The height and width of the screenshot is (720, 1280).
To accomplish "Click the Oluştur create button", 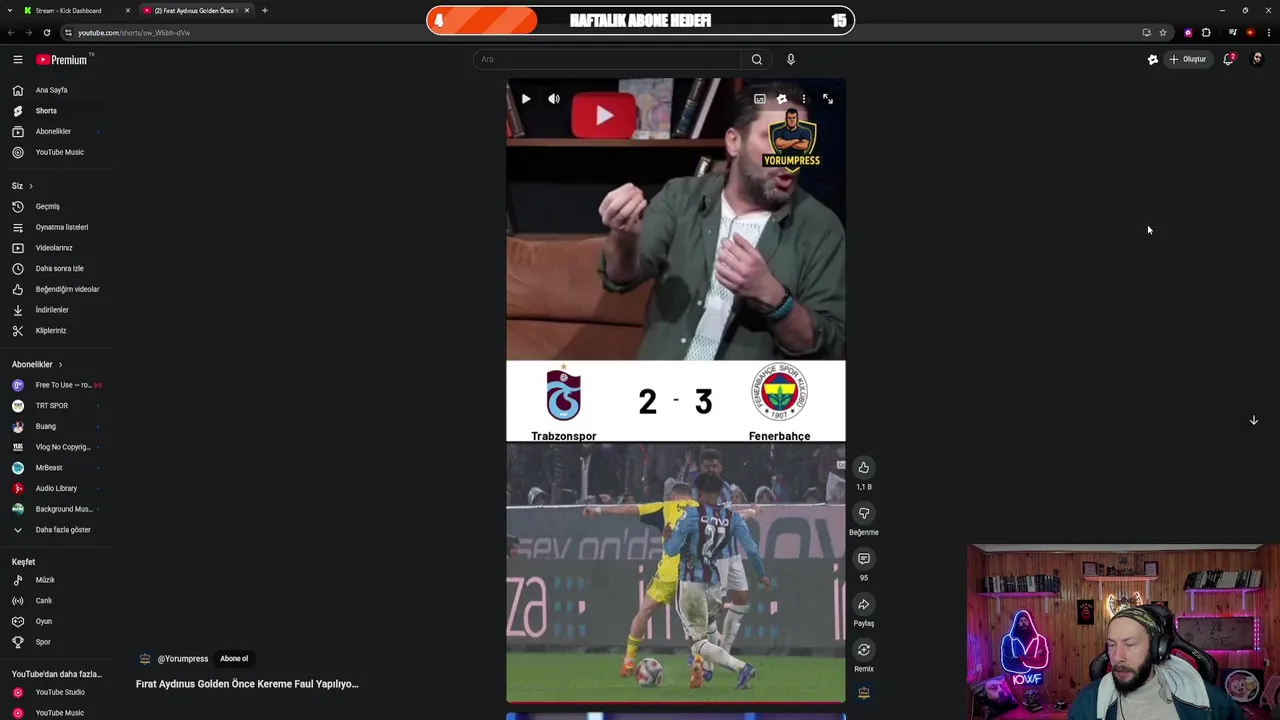I will point(1188,59).
